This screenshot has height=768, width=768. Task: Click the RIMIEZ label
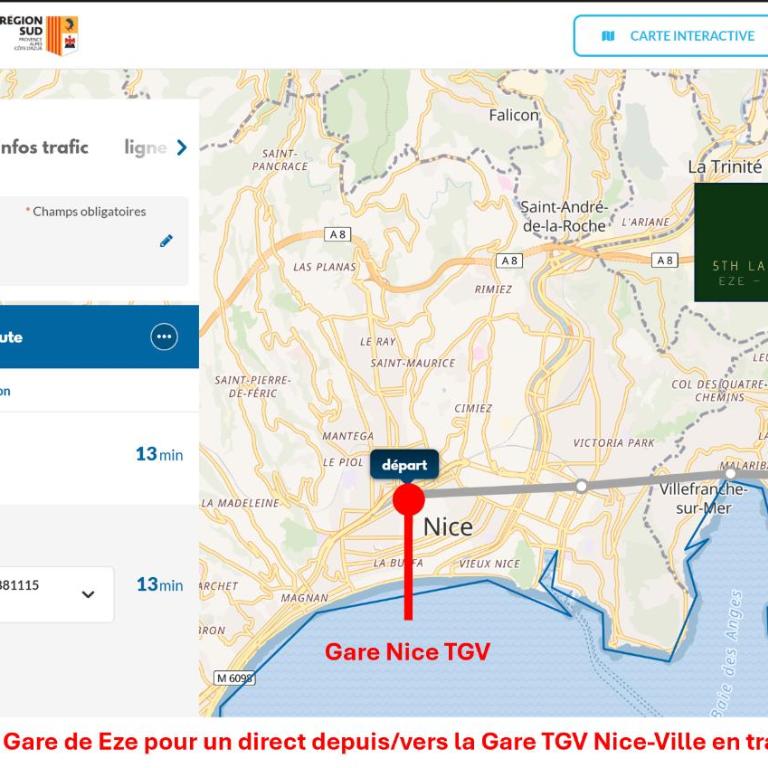[493, 289]
